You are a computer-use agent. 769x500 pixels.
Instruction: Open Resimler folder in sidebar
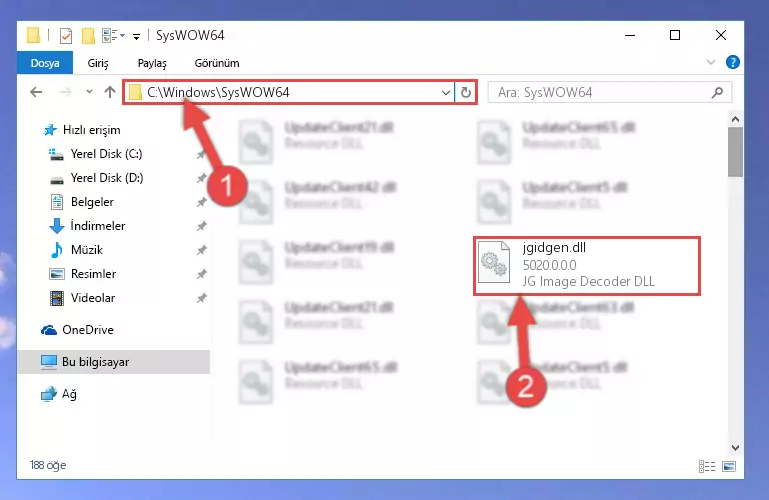93,274
